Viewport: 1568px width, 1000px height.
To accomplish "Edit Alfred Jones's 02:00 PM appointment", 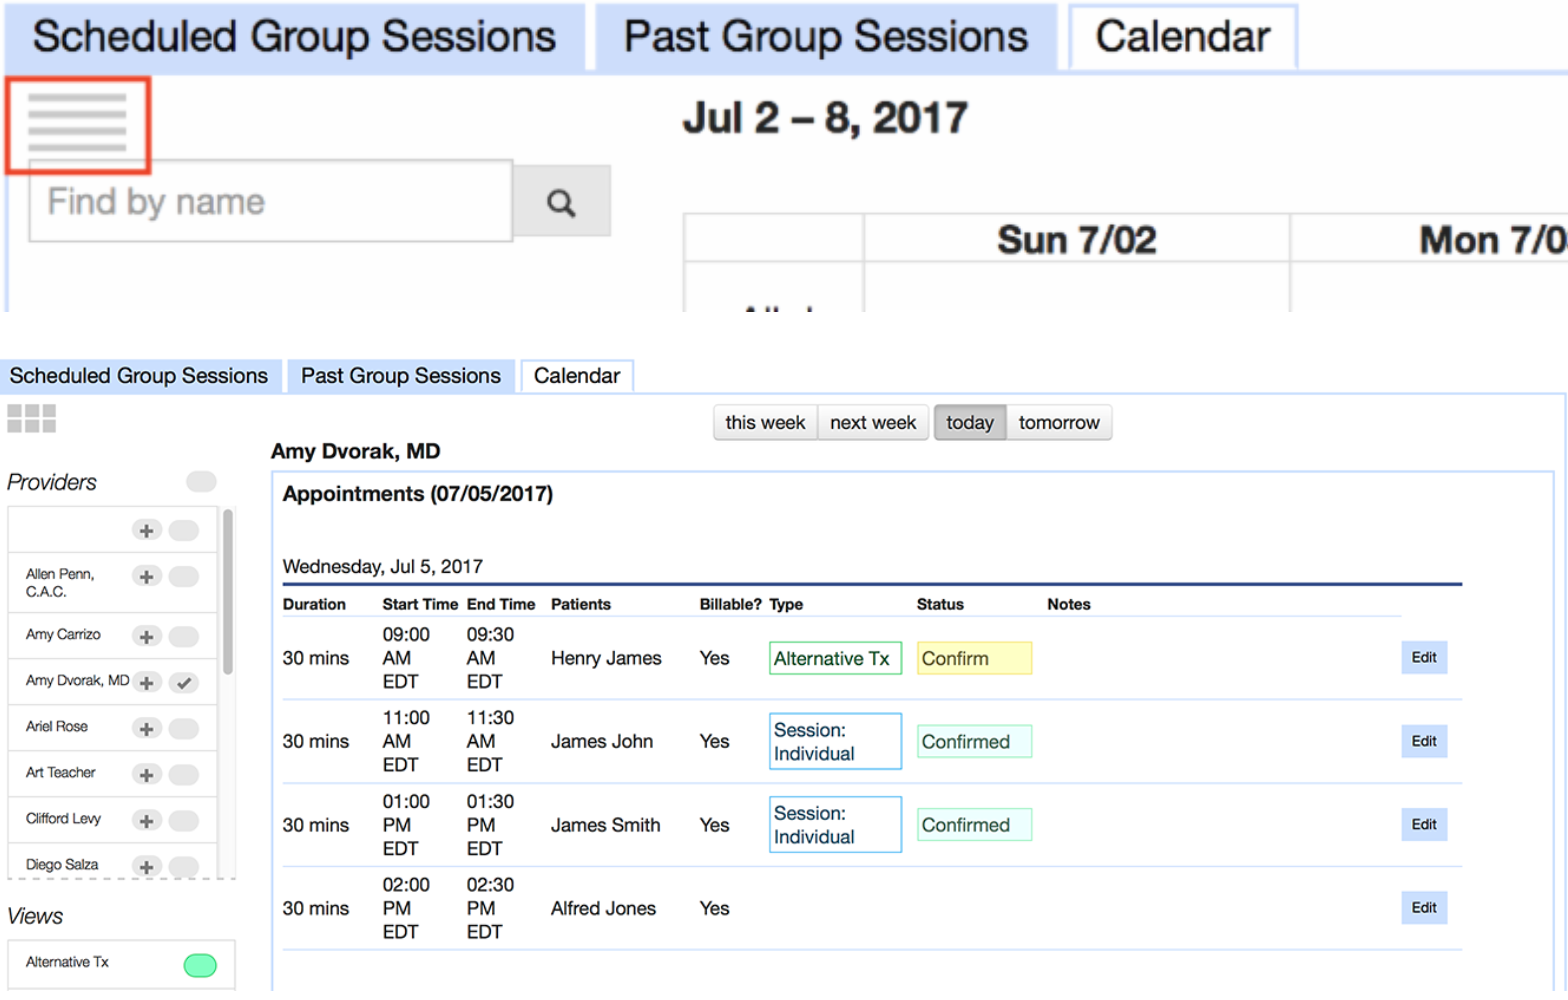I will (1423, 908).
